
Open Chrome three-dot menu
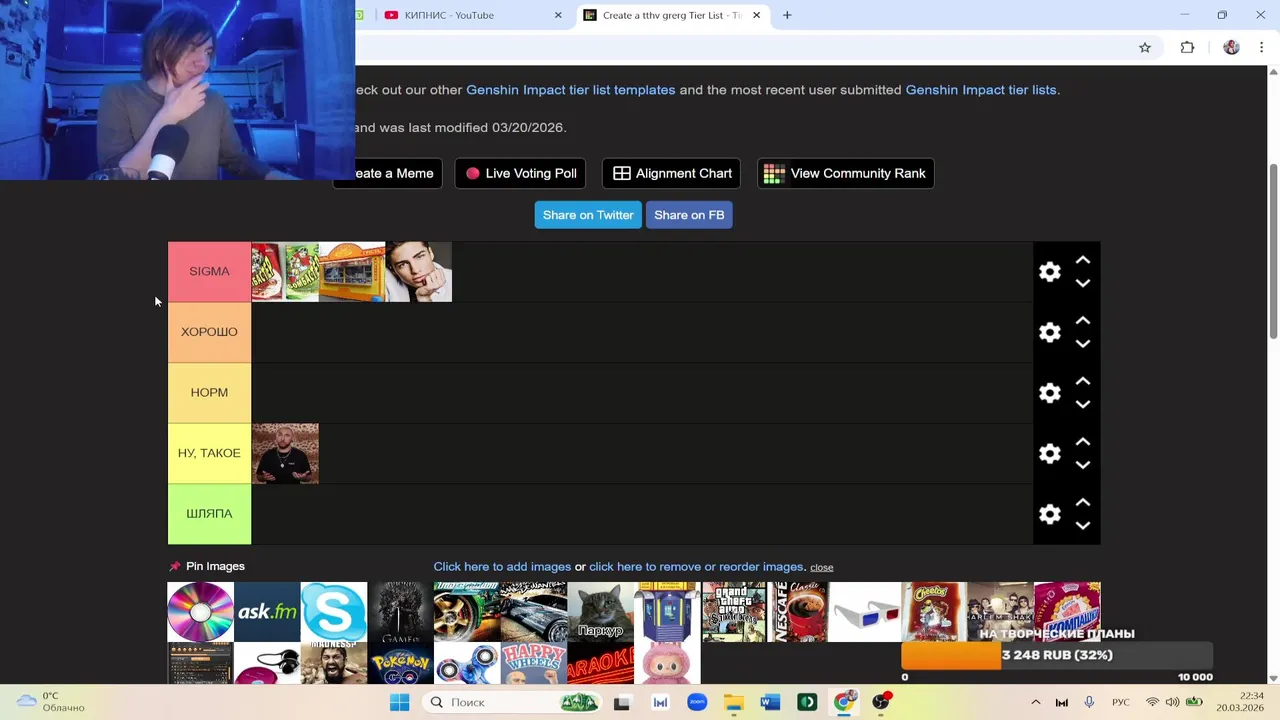(1261, 47)
